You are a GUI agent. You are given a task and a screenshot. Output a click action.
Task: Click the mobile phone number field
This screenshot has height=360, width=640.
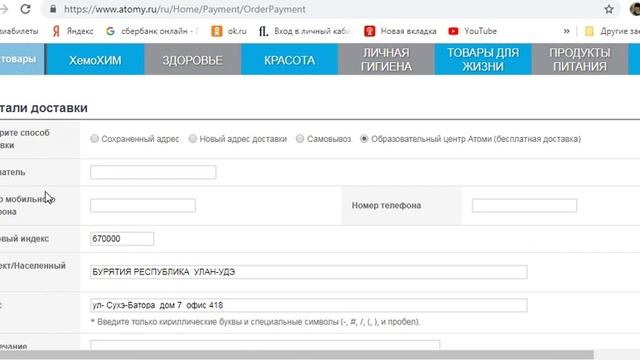[143, 206]
